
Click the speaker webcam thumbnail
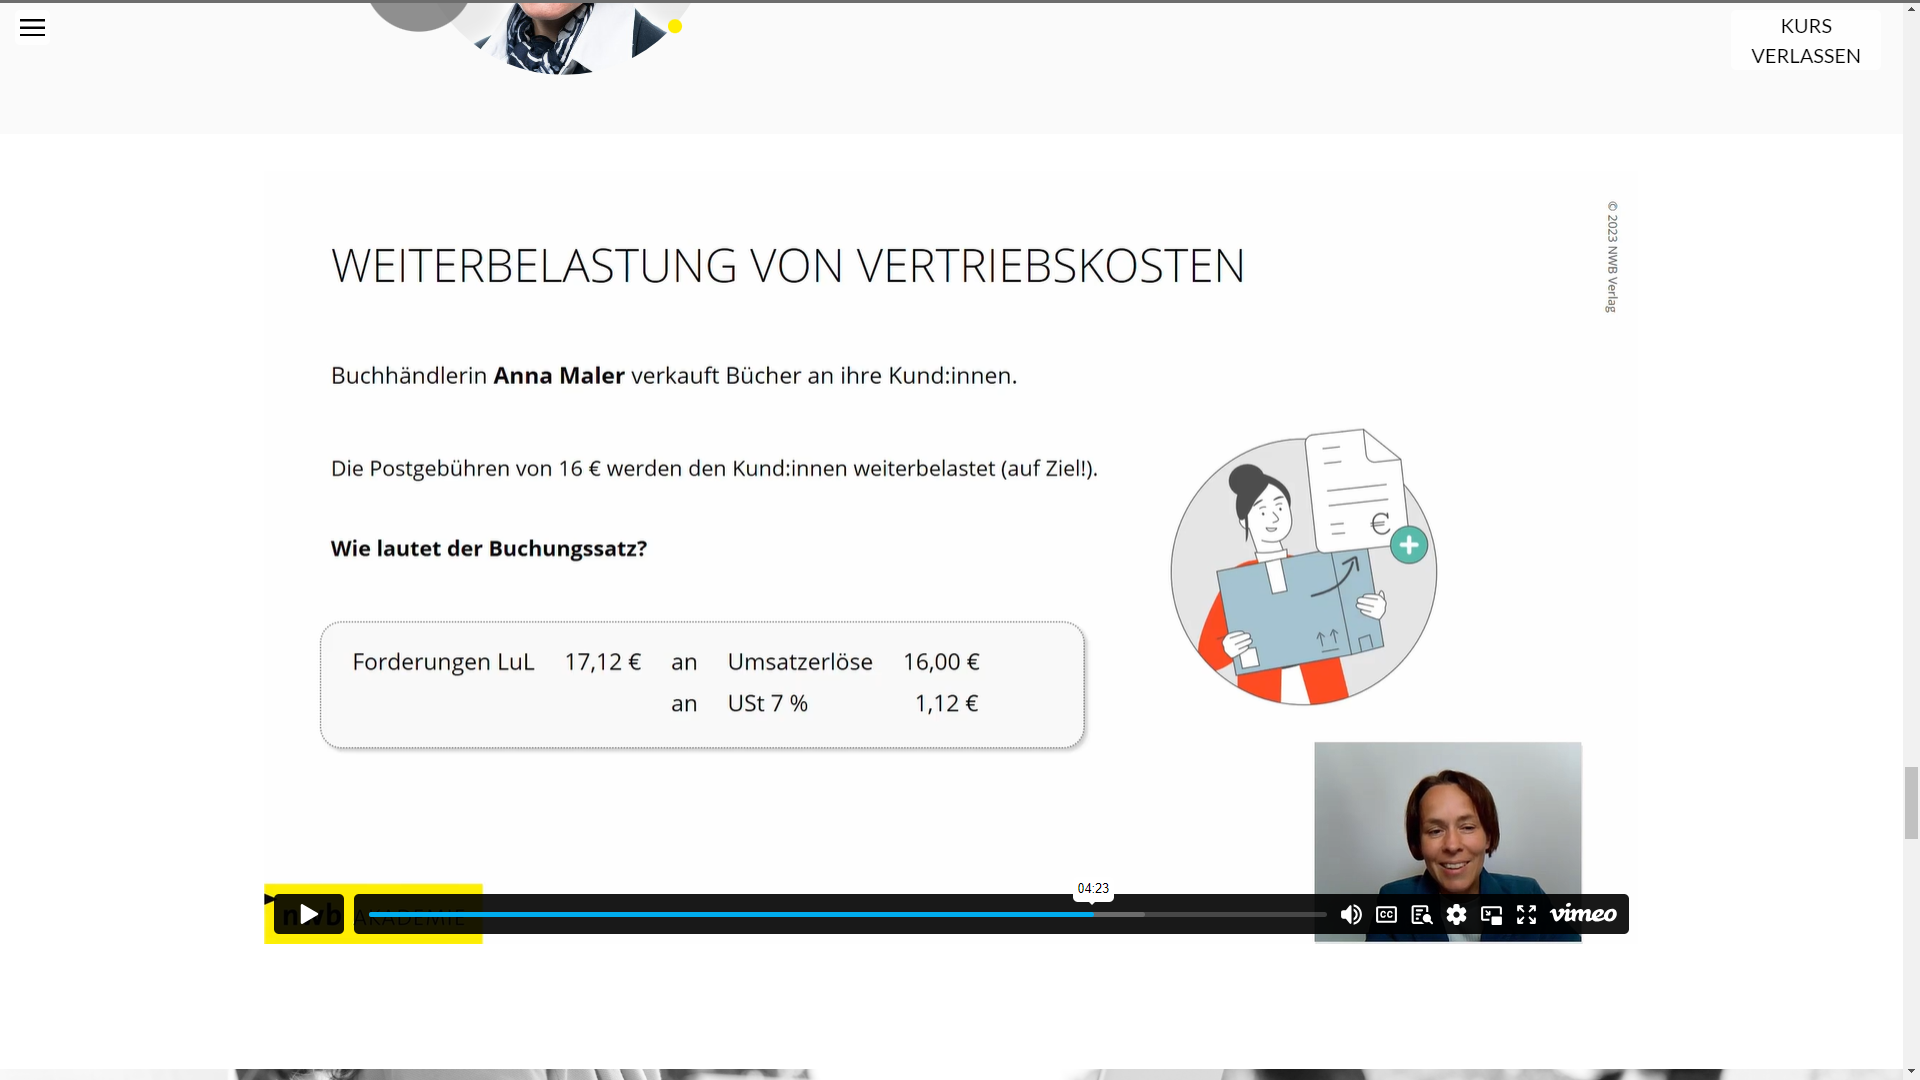[1447, 820]
